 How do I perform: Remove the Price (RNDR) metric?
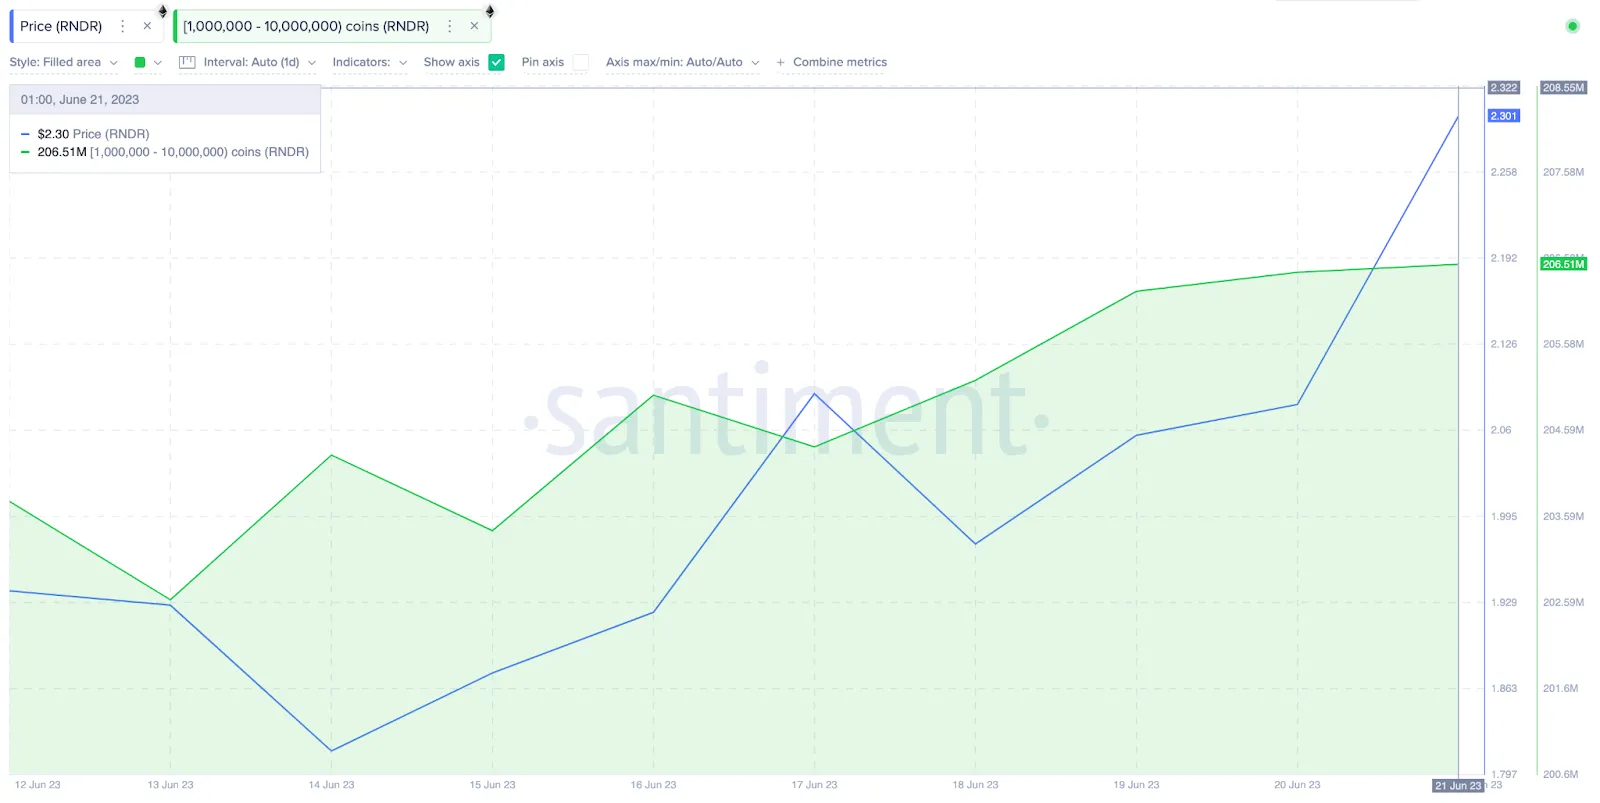click(x=147, y=26)
